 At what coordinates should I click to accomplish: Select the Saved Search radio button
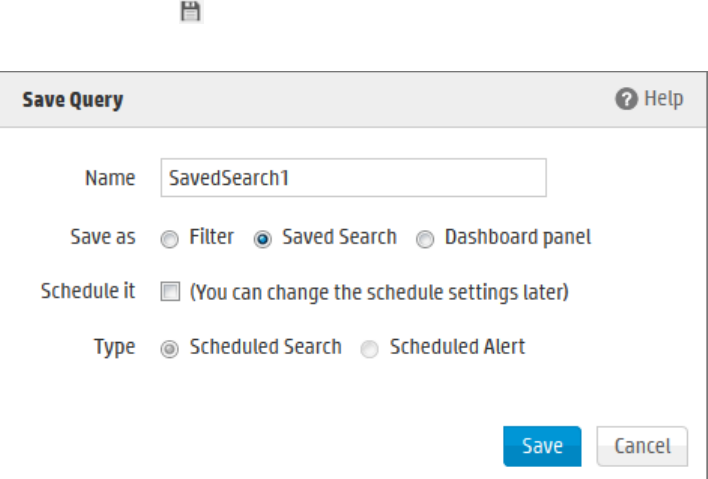[263, 239]
